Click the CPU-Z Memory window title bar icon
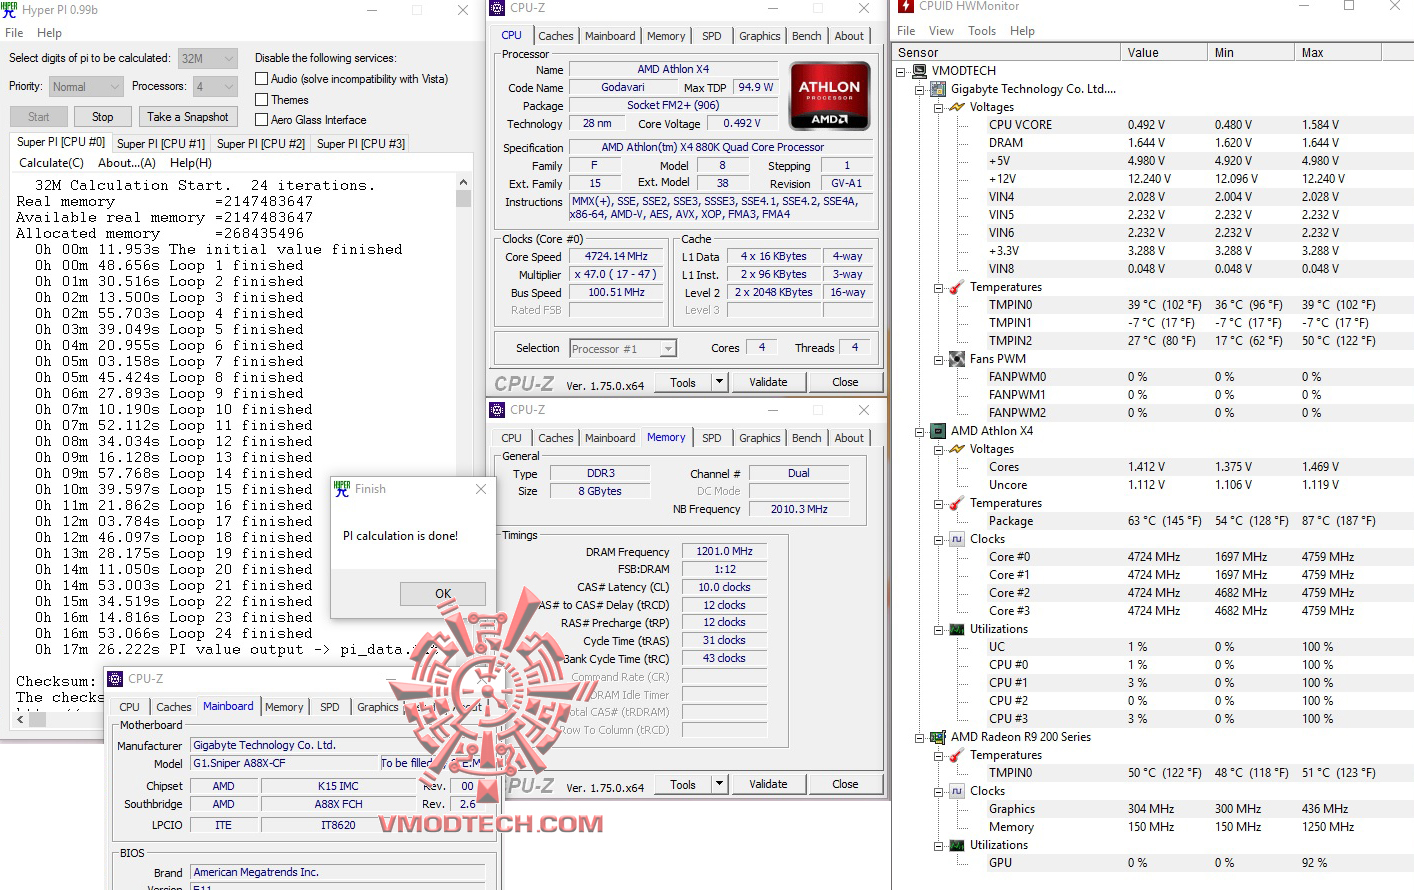Viewport: 1414px width, 890px height. point(497,410)
